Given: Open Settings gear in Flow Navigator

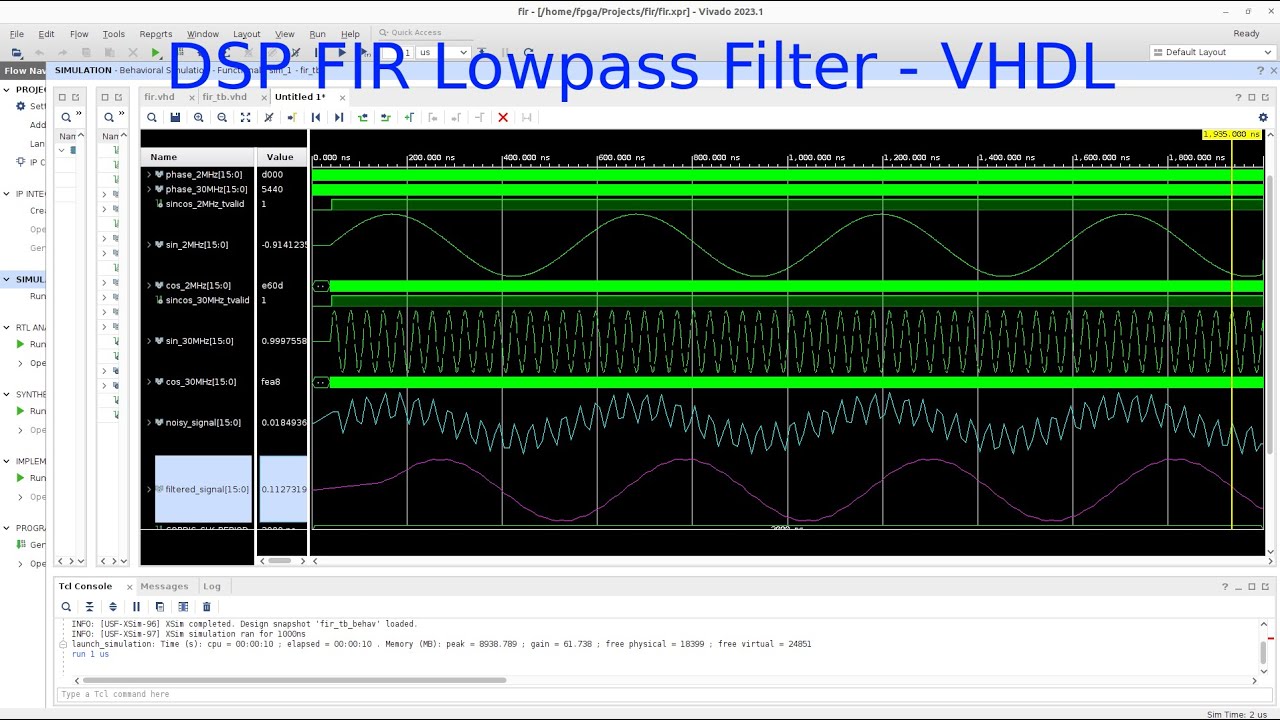Looking at the screenshot, I should [20, 106].
